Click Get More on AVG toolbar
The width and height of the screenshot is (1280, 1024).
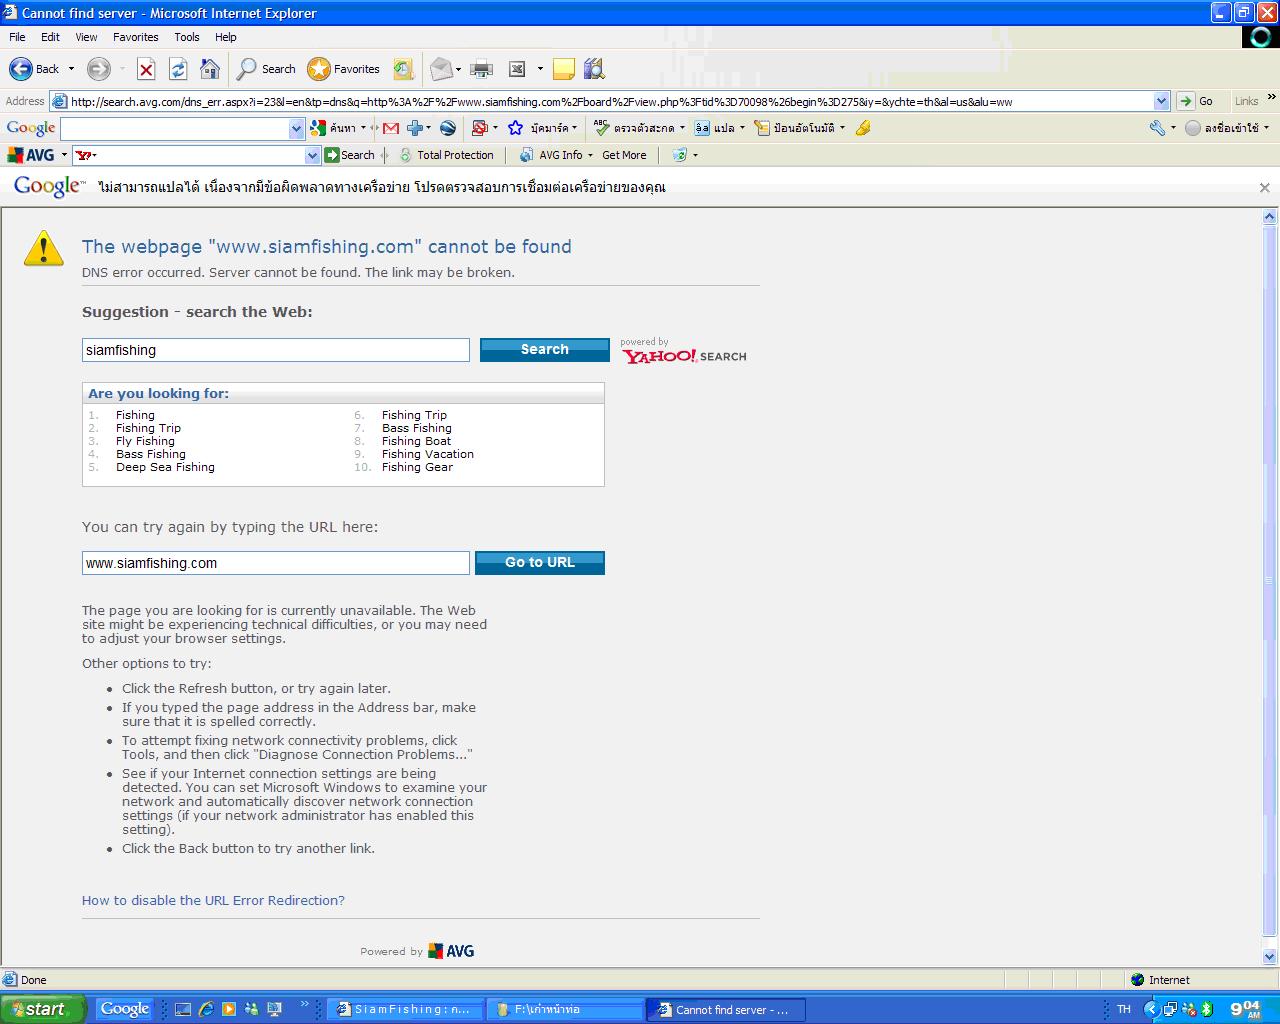[x=624, y=155]
